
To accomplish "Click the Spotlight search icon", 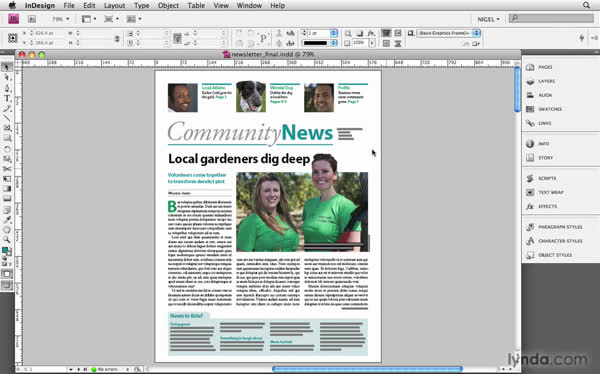I will (586, 5).
